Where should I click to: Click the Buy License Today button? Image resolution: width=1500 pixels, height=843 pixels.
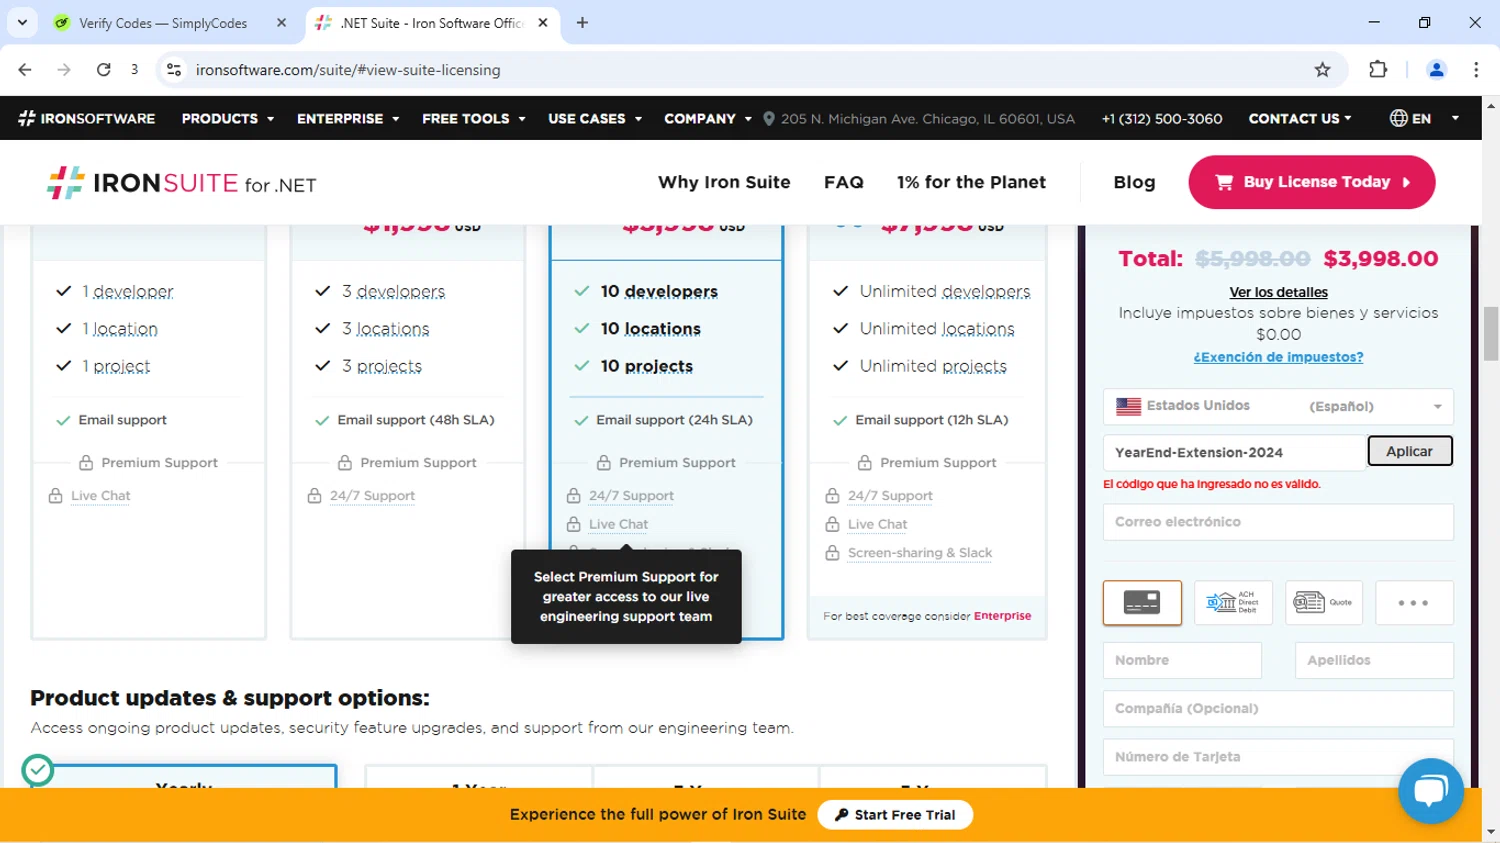1311,182
